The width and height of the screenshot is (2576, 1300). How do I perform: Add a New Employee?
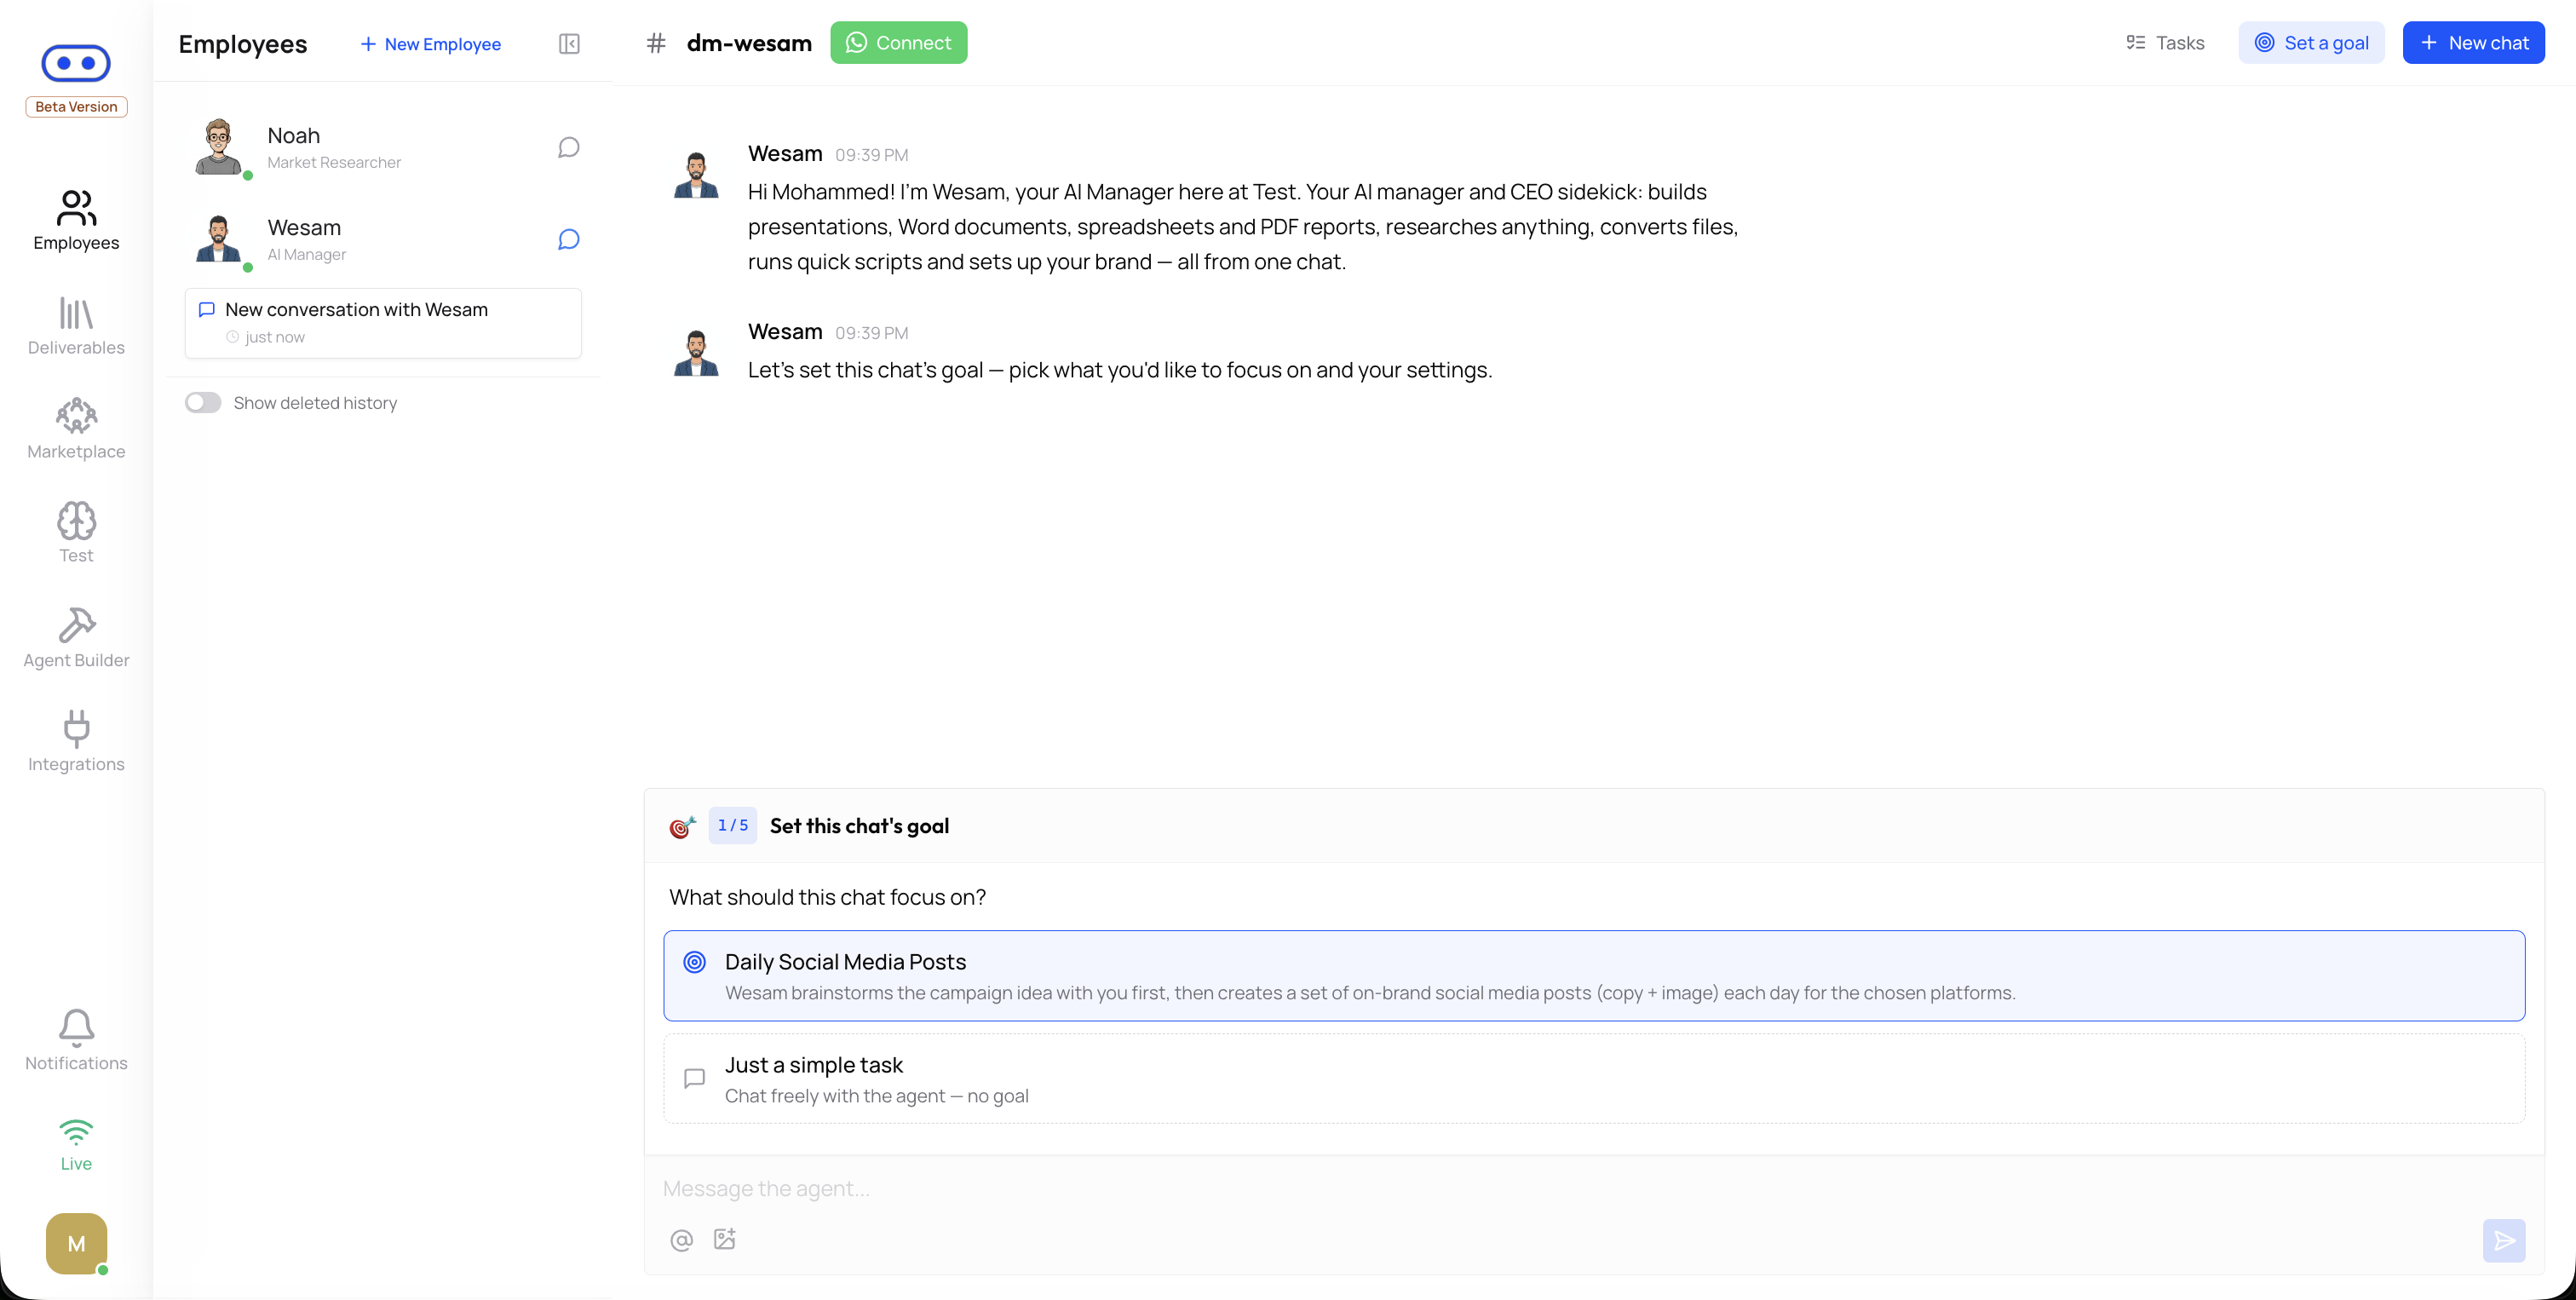pyautogui.click(x=431, y=44)
